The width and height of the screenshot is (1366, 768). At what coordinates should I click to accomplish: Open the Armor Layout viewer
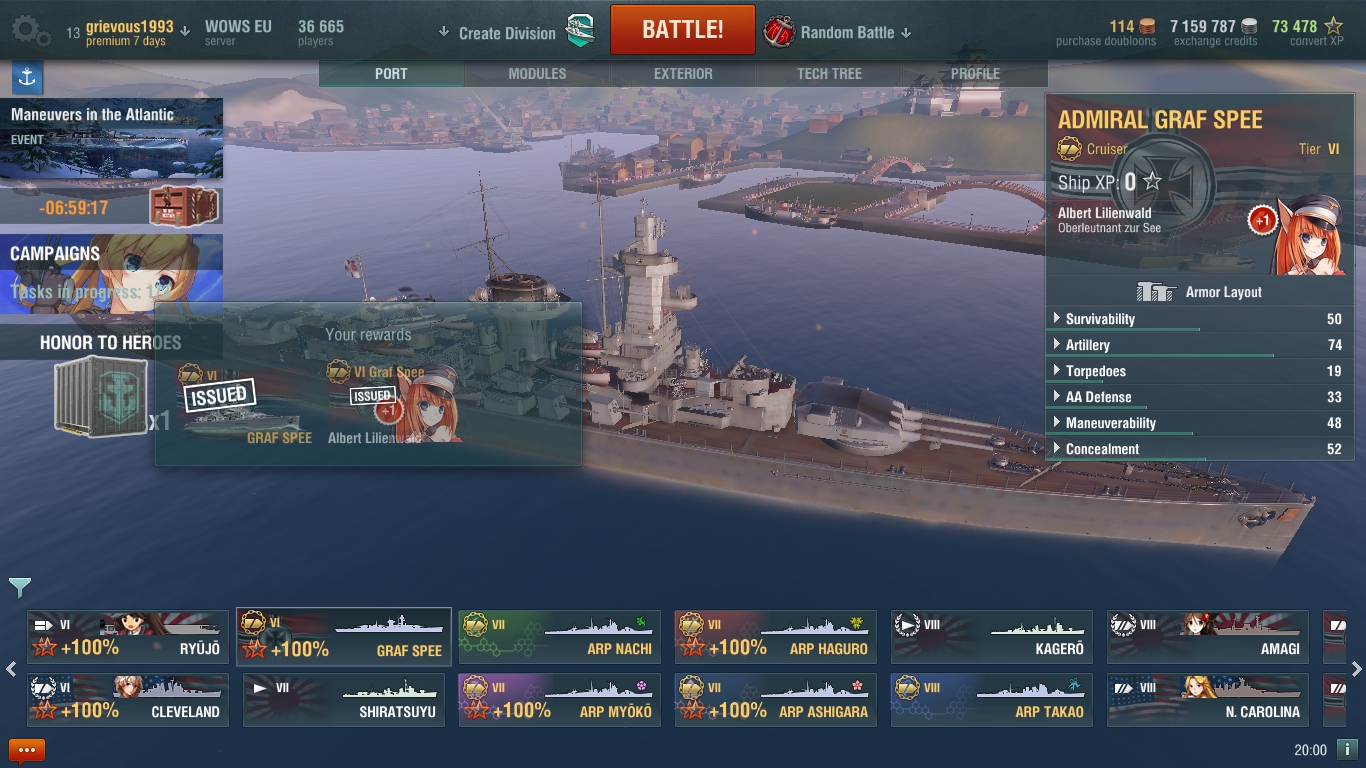[x=1199, y=292]
